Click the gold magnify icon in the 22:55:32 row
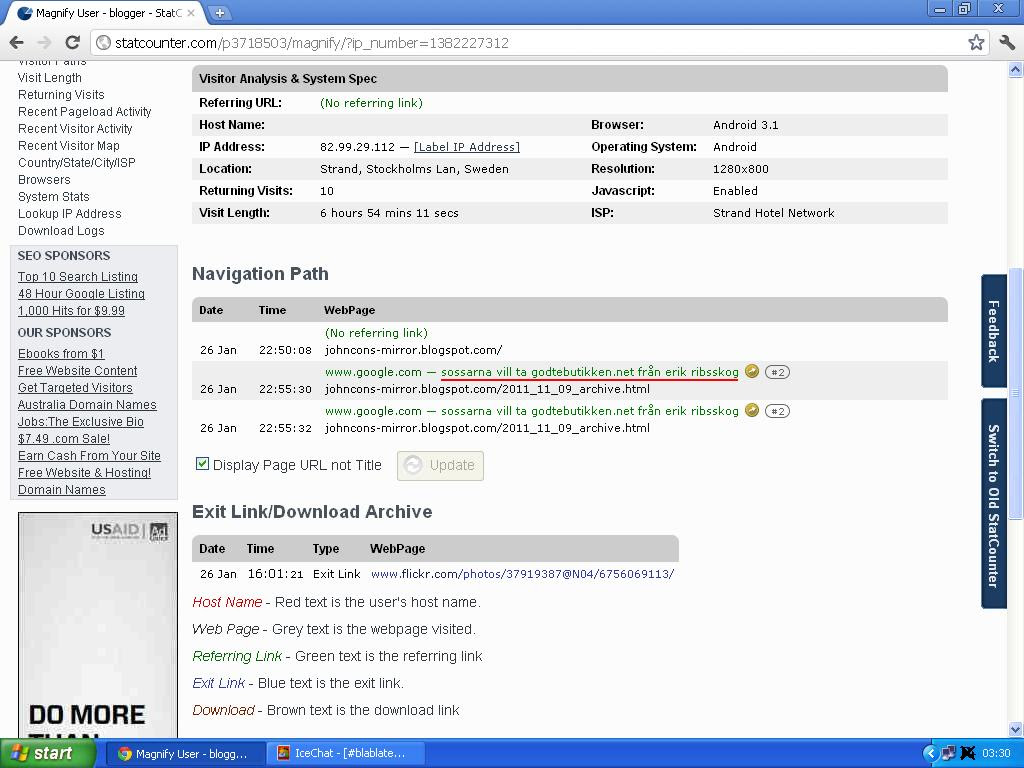The image size is (1024, 768). pyautogui.click(x=752, y=410)
